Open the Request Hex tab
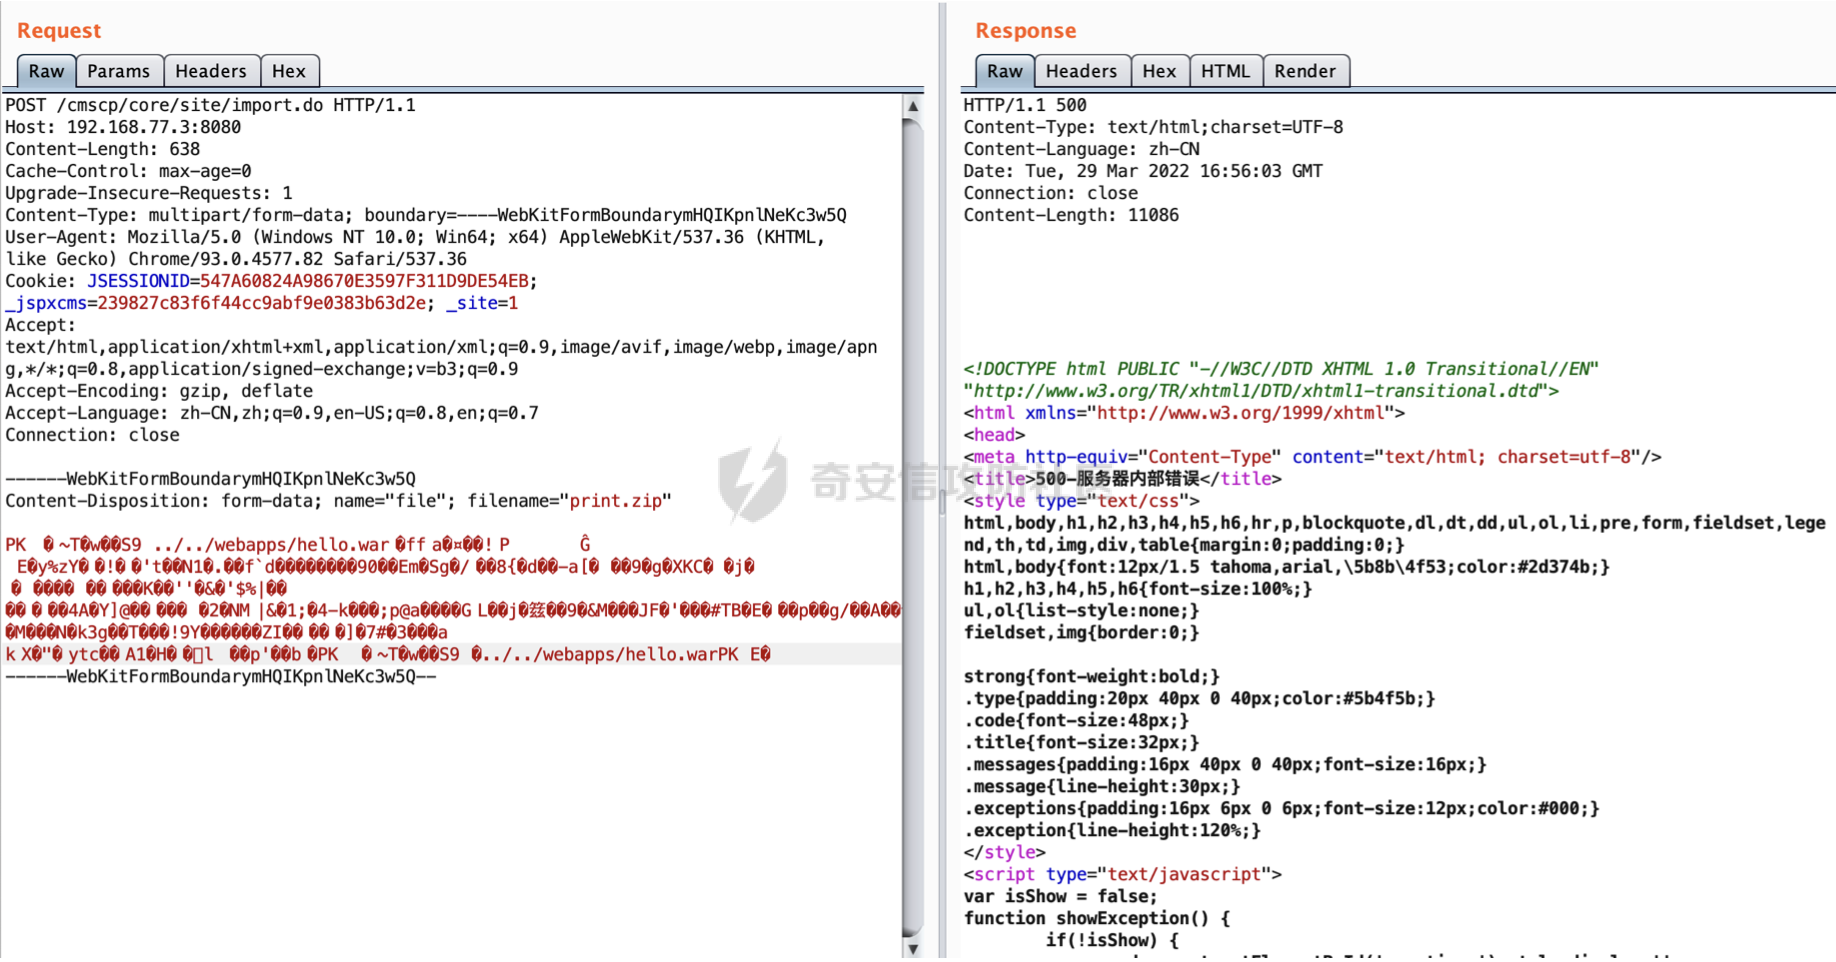Image resolution: width=1836 pixels, height=962 pixels. (289, 71)
